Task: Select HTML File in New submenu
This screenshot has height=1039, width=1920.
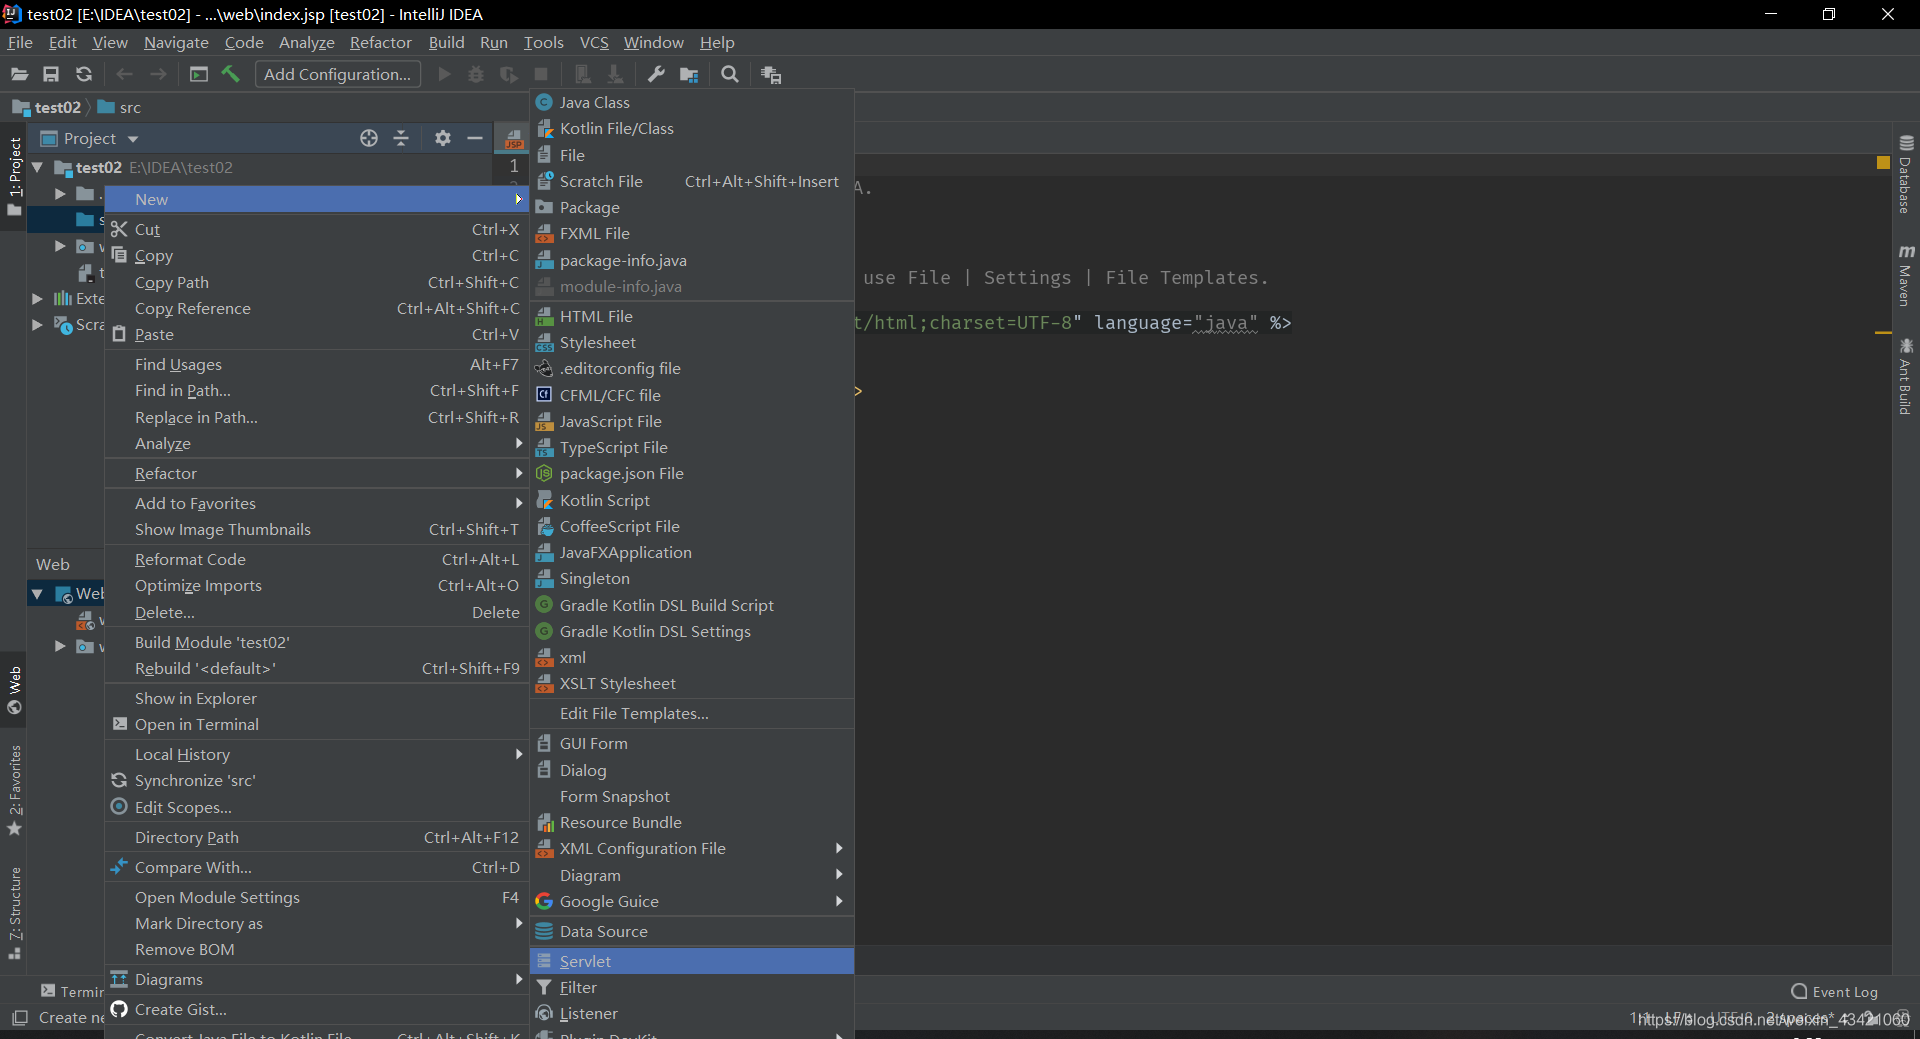Action: point(692,316)
